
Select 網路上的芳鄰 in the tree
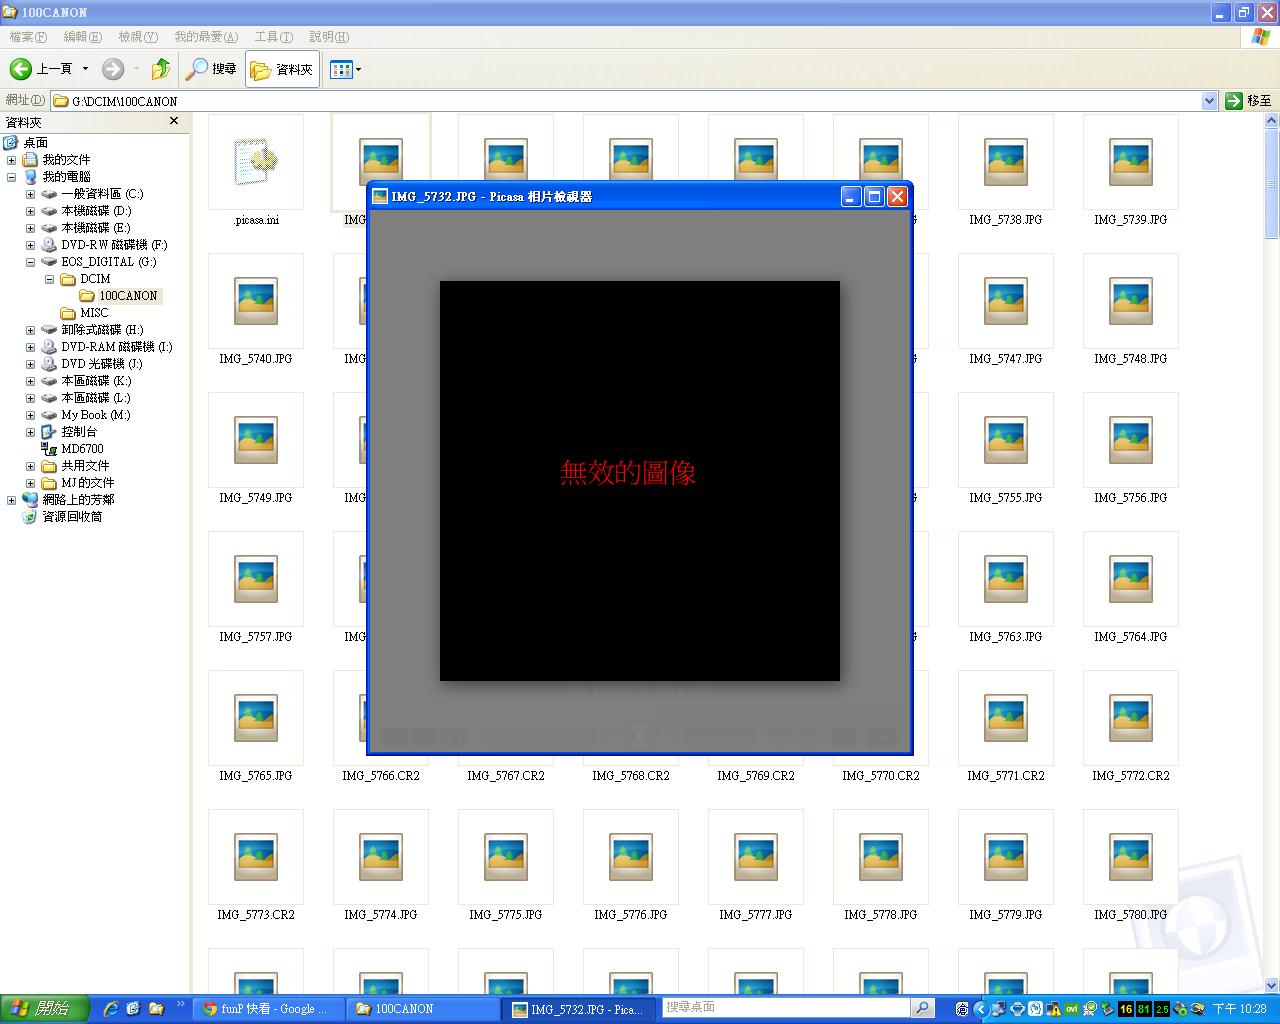[78, 500]
